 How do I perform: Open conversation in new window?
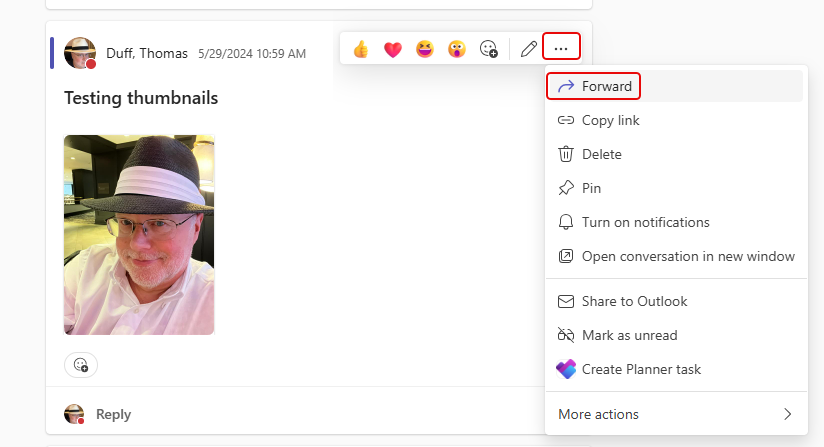(x=688, y=256)
